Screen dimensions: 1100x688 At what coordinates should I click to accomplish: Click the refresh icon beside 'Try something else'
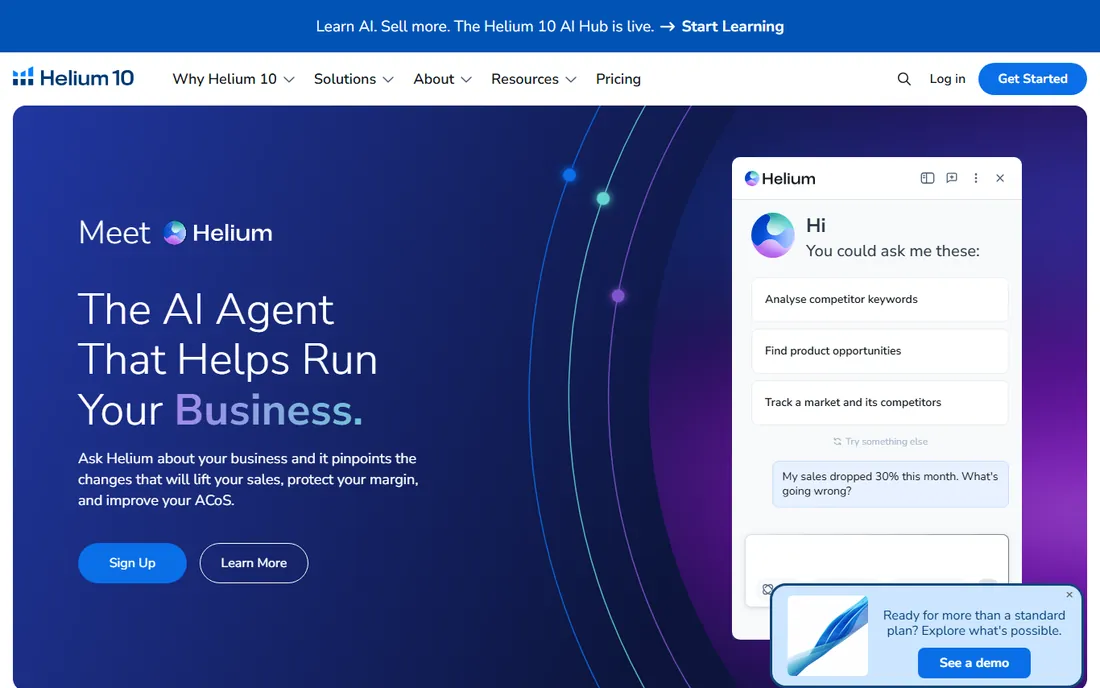837,442
